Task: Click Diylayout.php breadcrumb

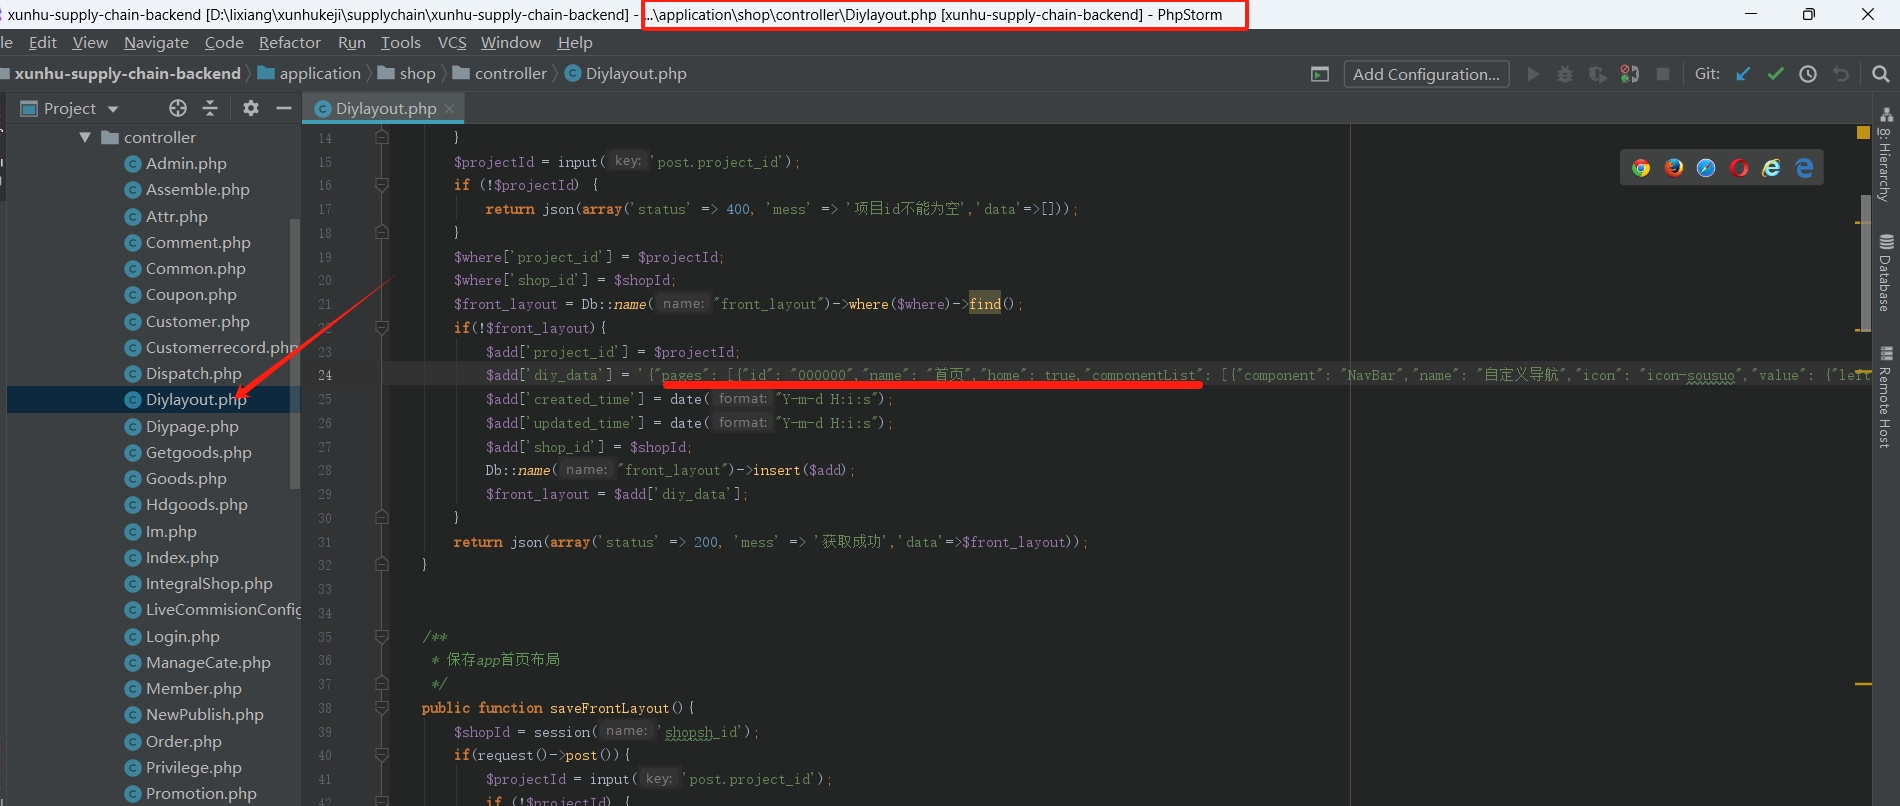Action: pos(626,74)
